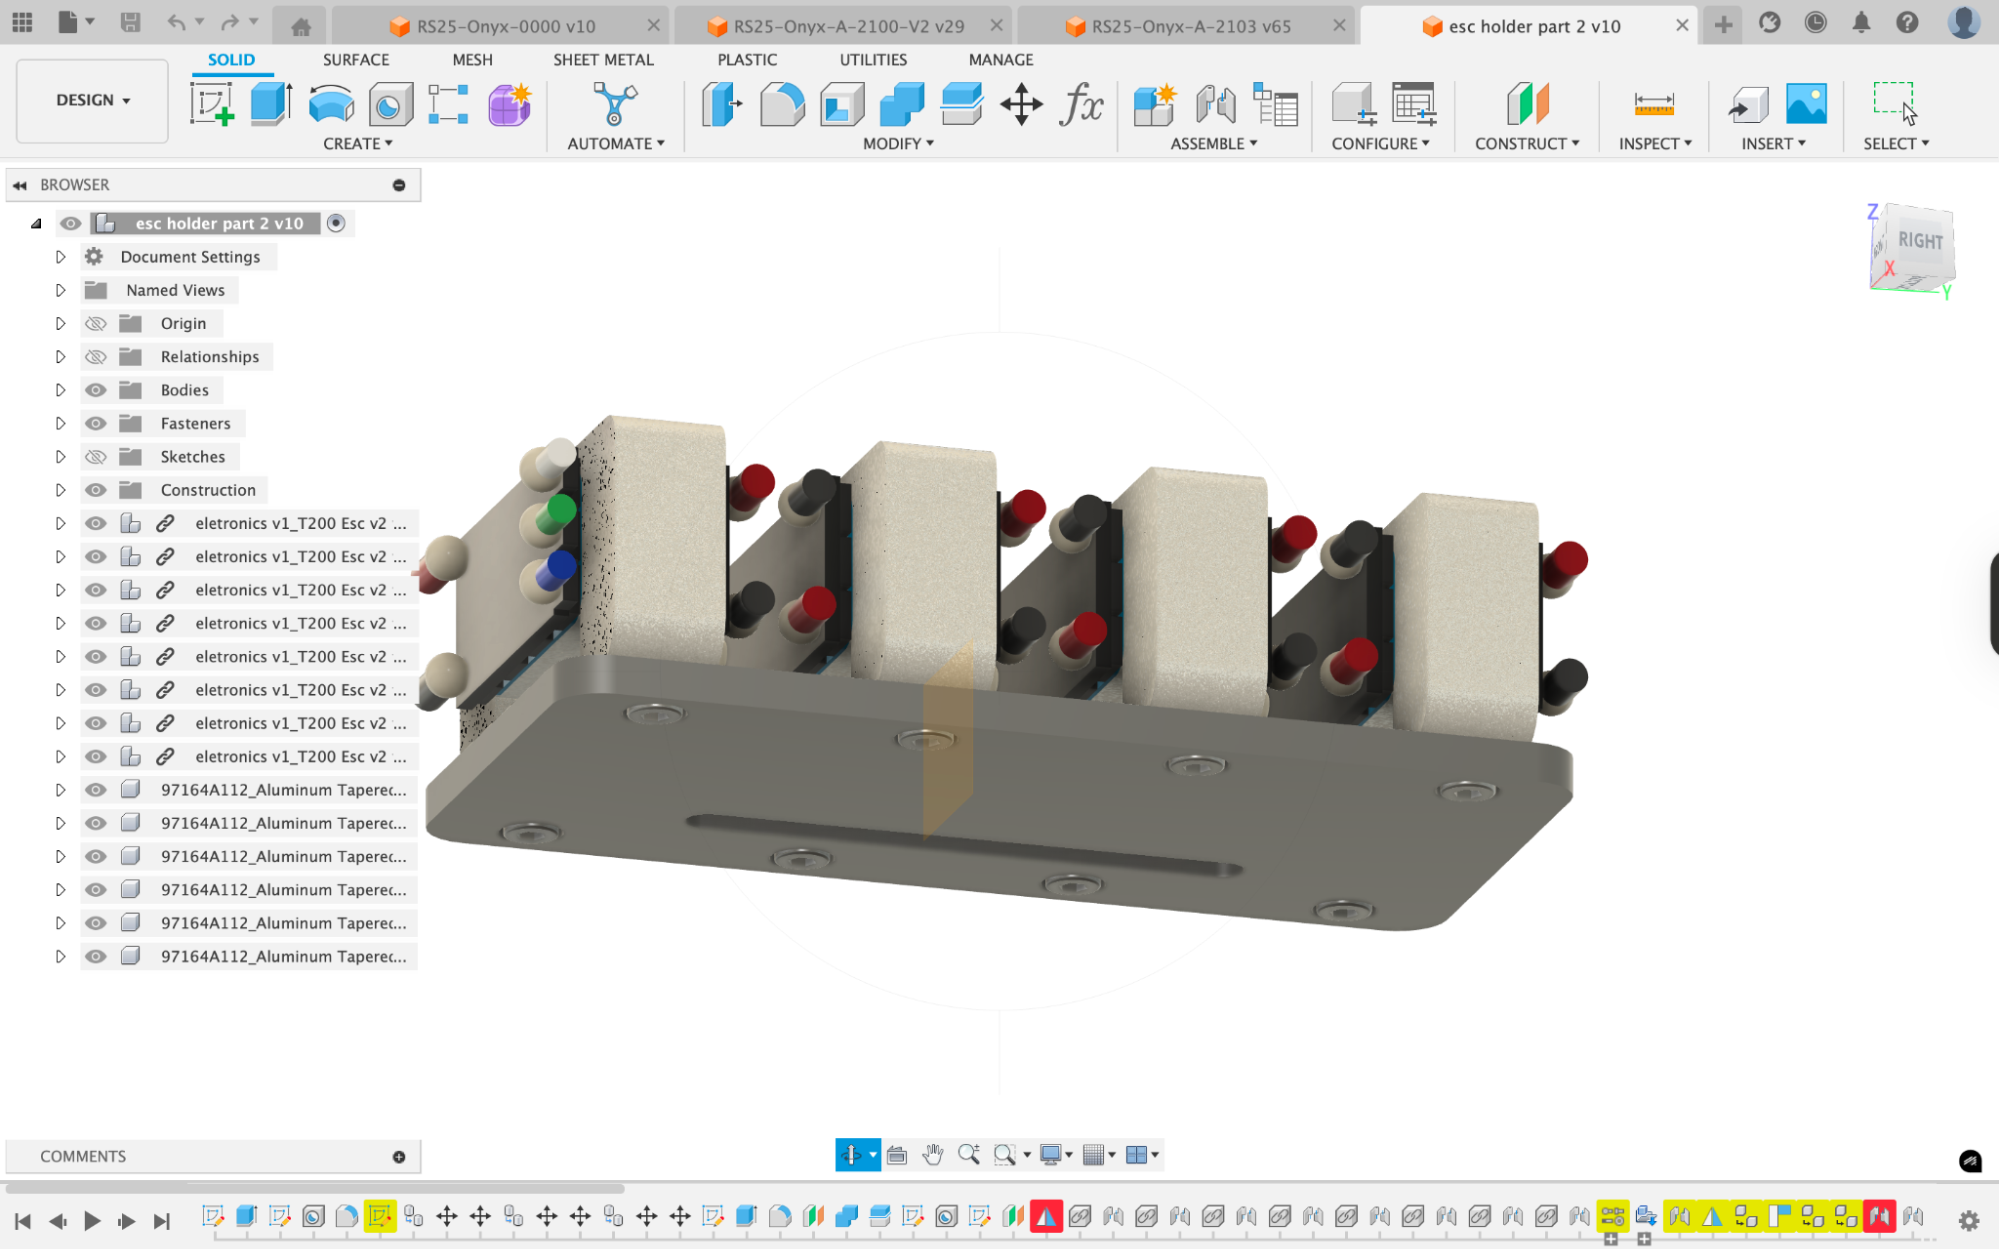
Task: Open the INSPECT menu label
Action: pos(1655,144)
